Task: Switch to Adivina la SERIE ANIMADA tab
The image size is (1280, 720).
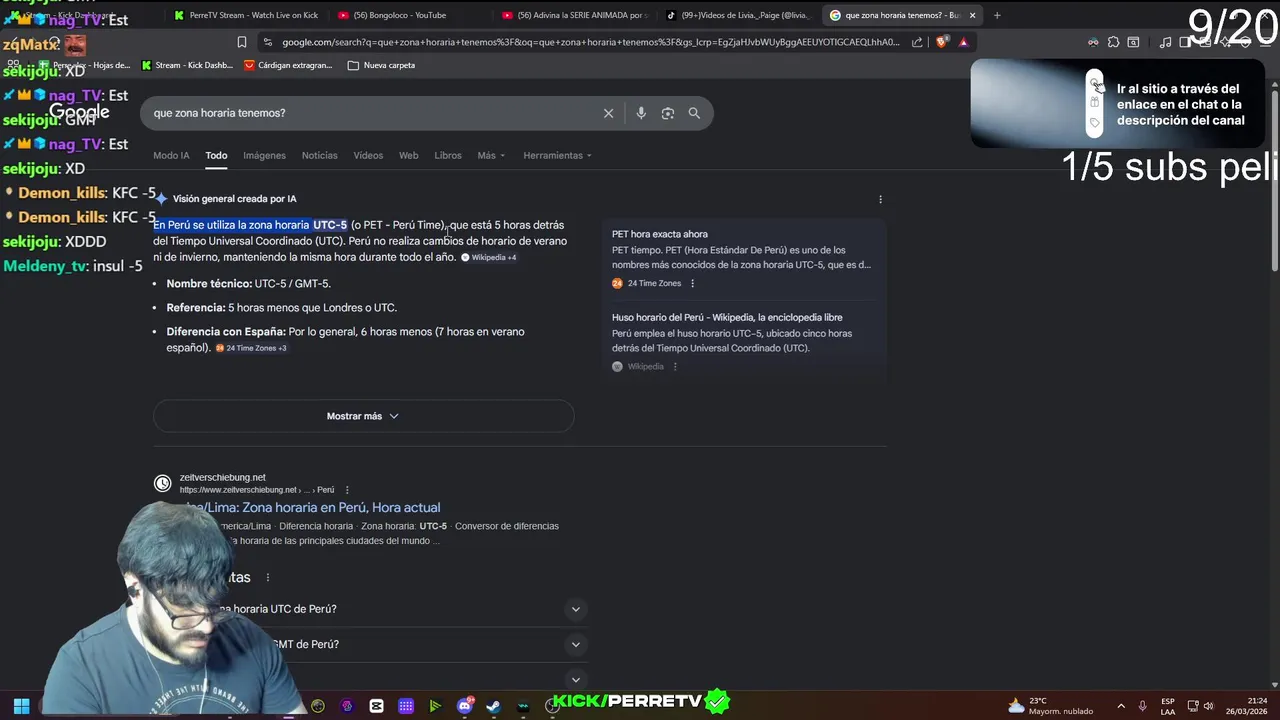Action: pyautogui.click(x=575, y=15)
